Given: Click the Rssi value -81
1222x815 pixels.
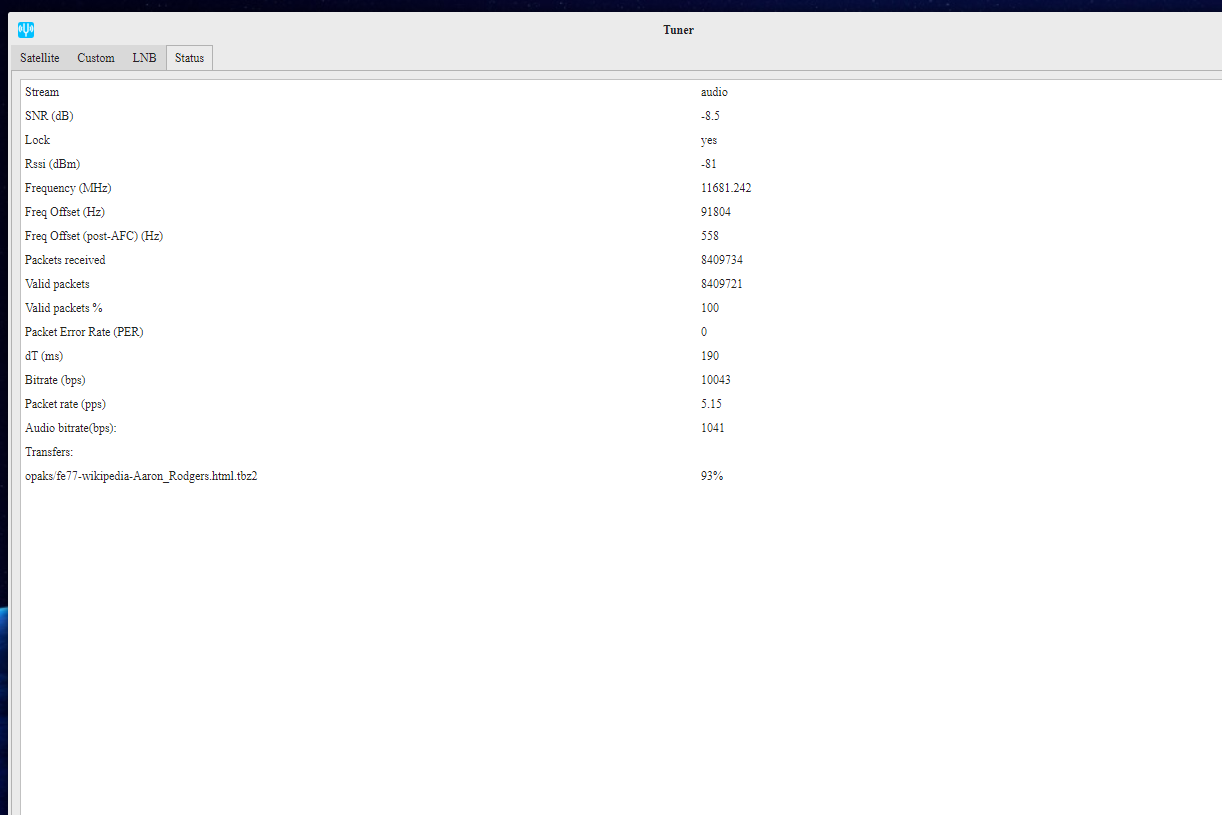Looking at the screenshot, I should [x=709, y=164].
